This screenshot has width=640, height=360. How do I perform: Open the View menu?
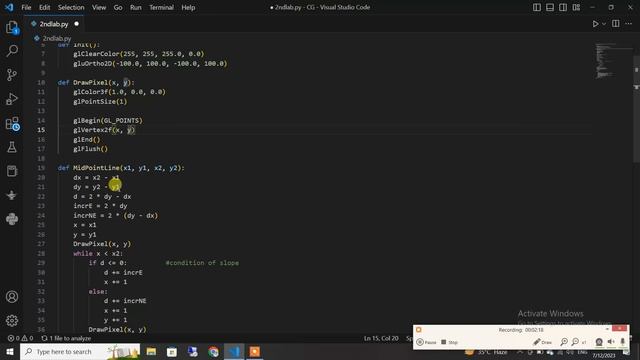99,7
